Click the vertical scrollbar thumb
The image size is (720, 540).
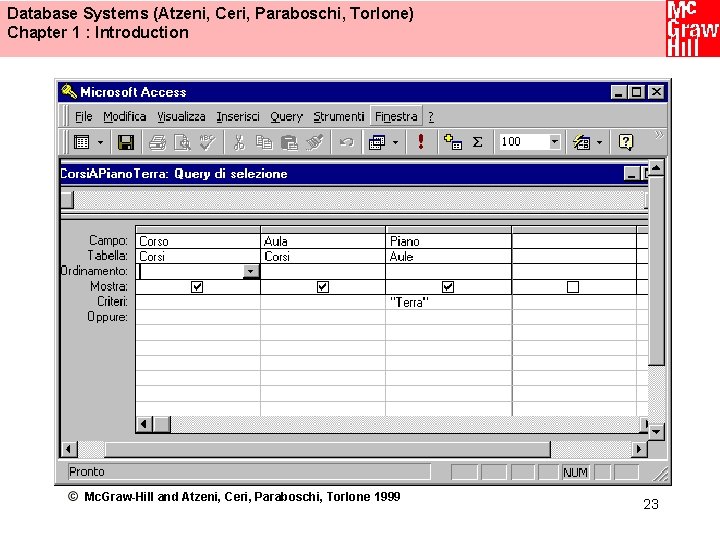click(656, 270)
